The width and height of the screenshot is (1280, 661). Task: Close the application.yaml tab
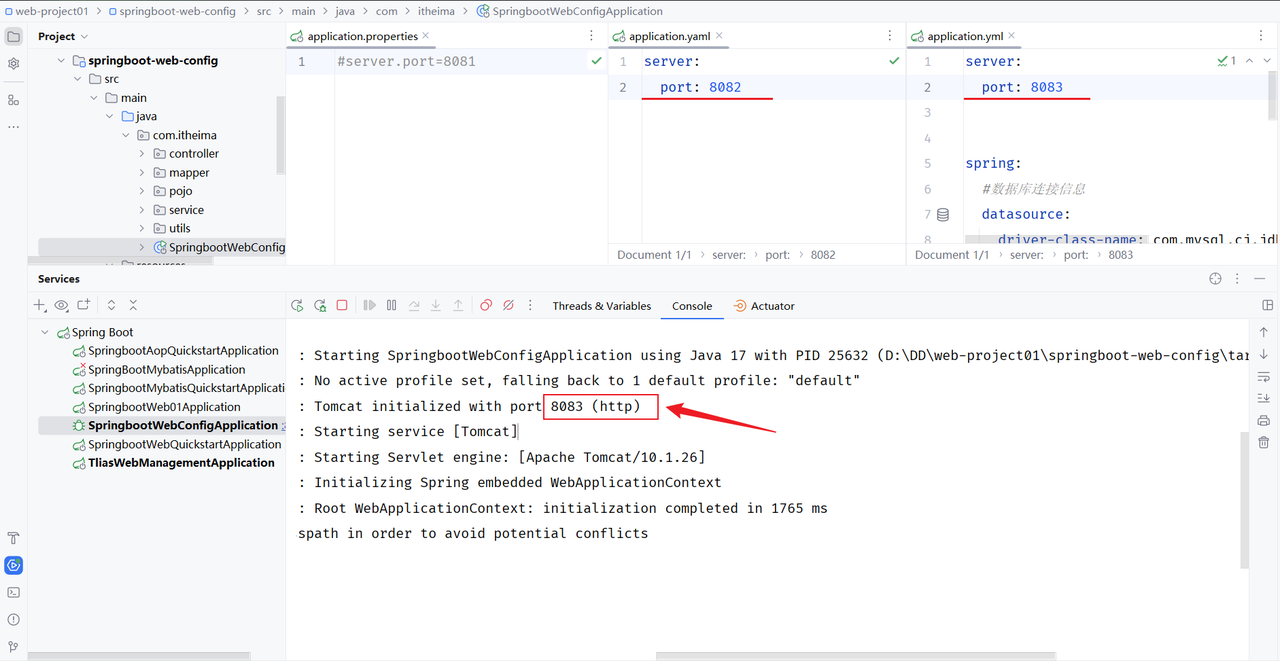tap(719, 36)
